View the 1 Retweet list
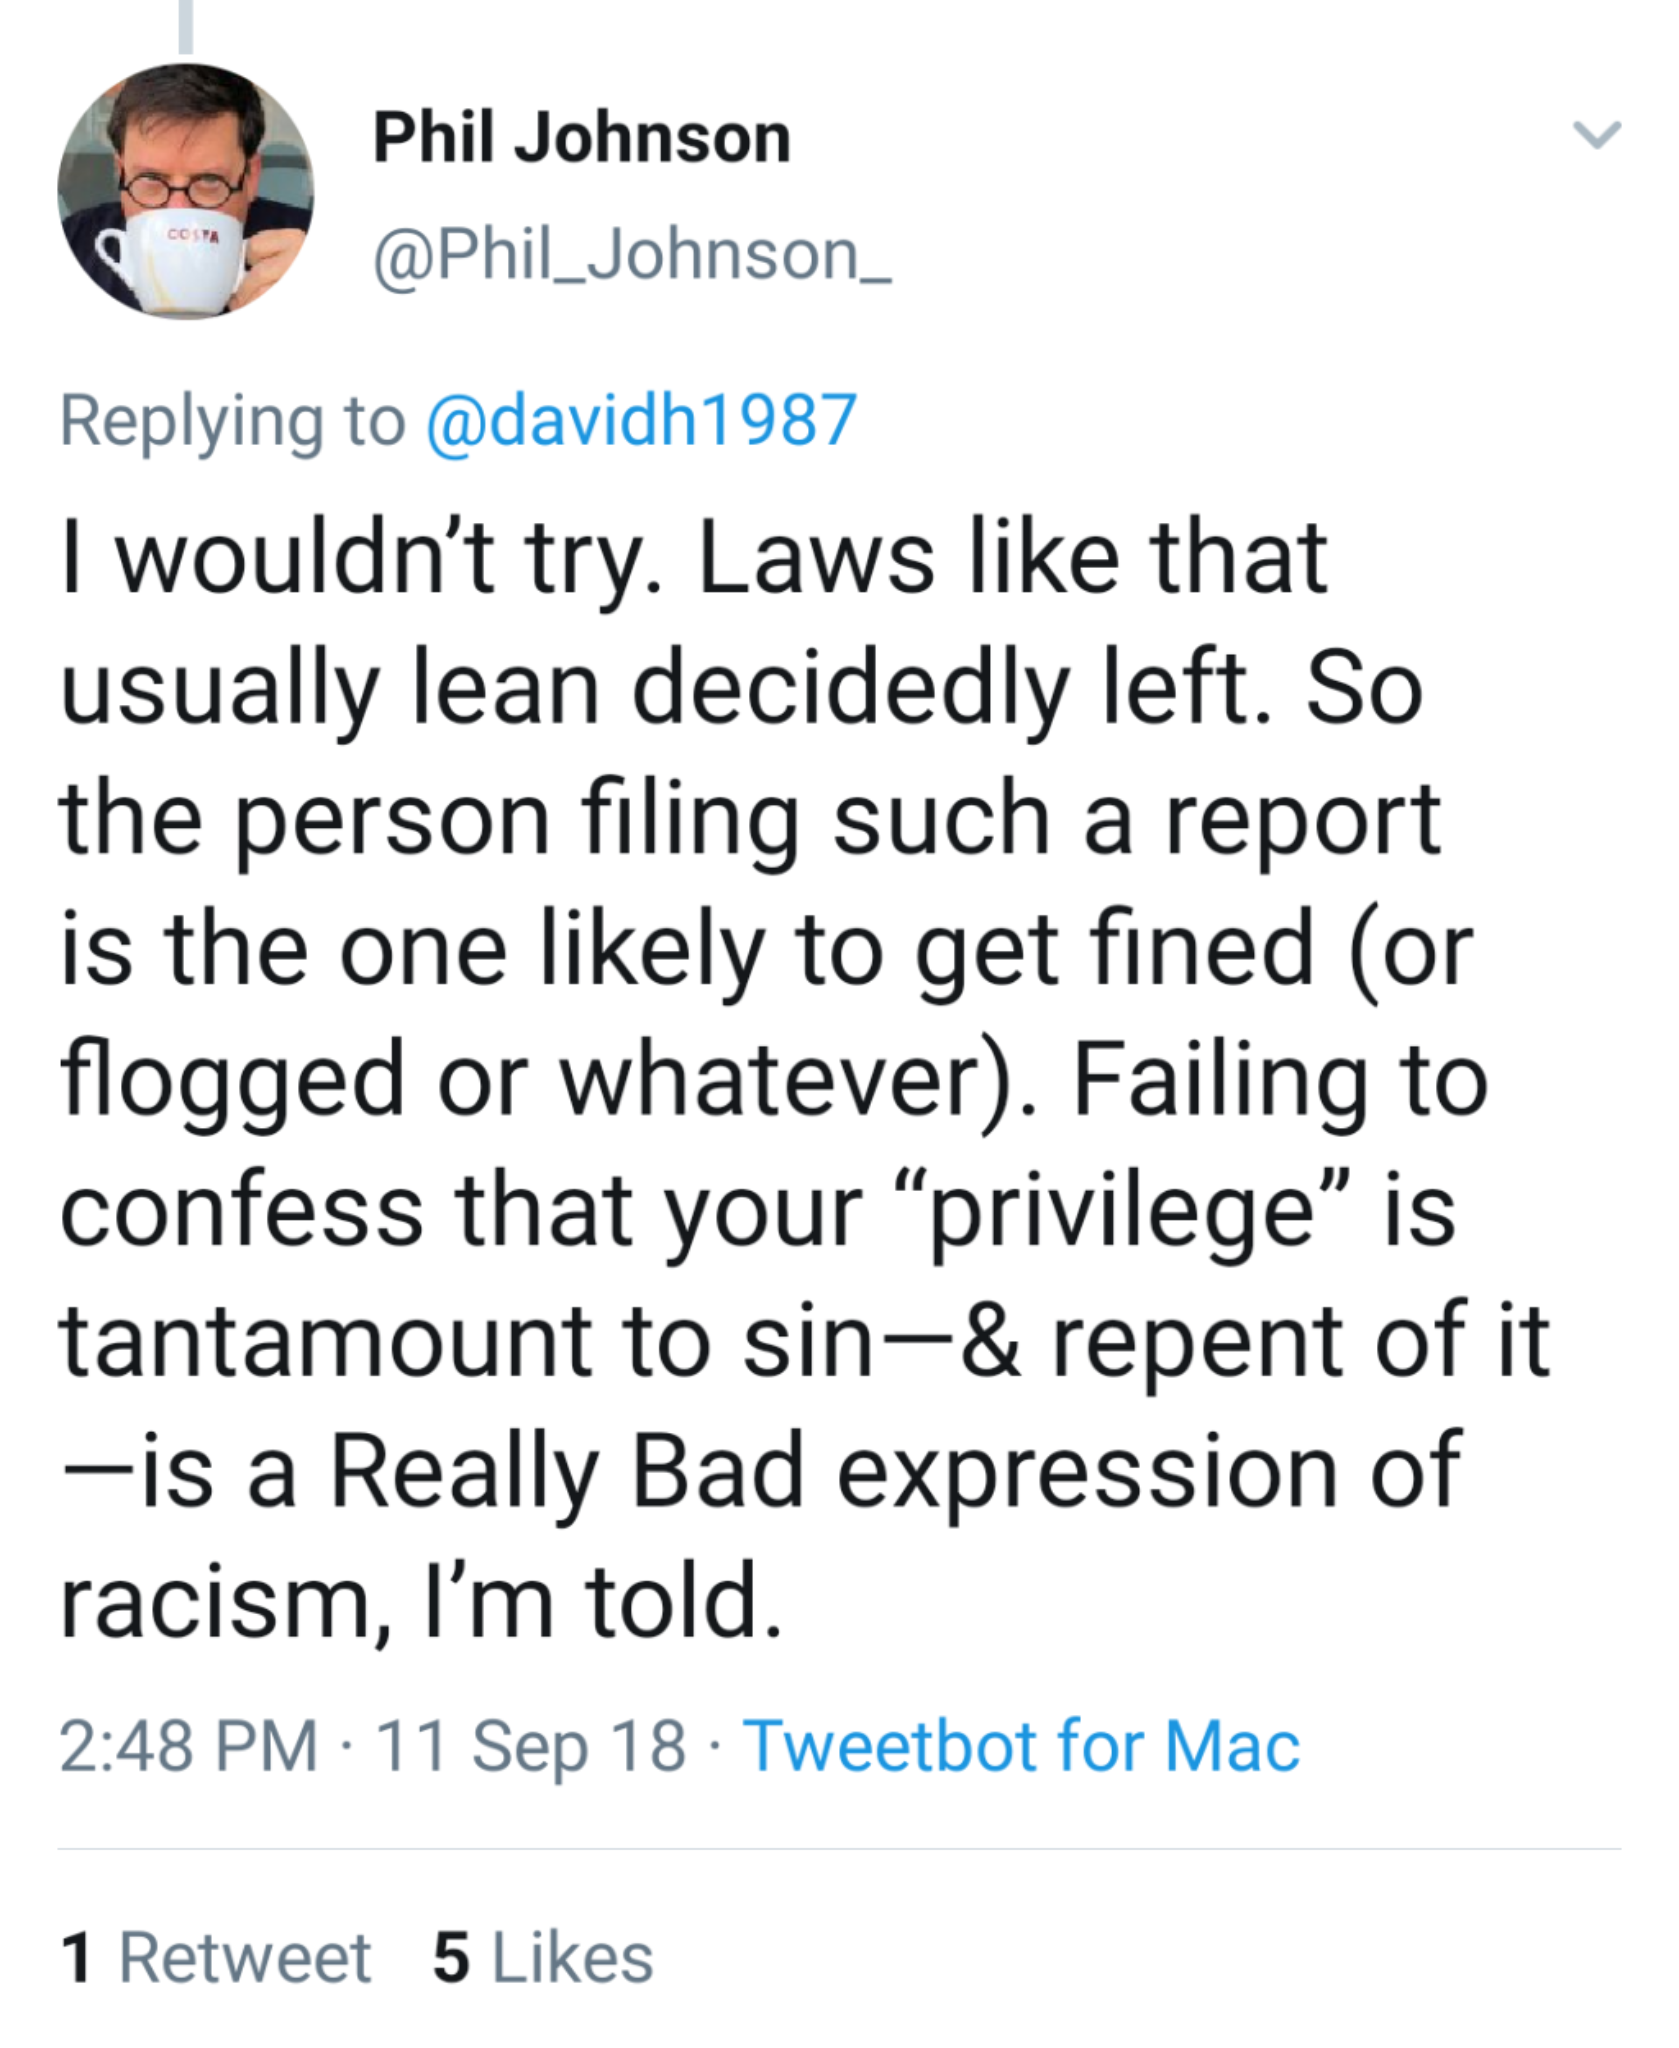 [x=216, y=1957]
